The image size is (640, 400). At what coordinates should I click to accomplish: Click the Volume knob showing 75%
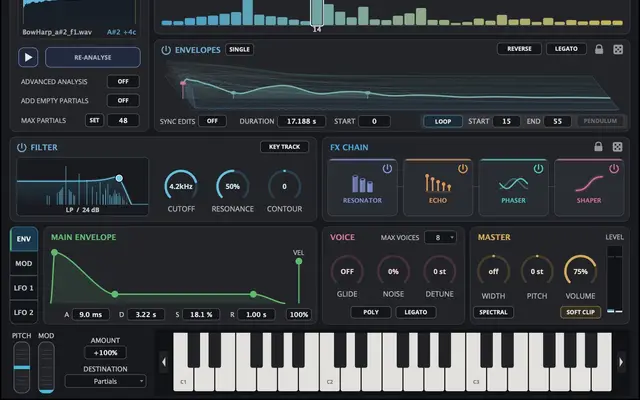[x=580, y=271]
